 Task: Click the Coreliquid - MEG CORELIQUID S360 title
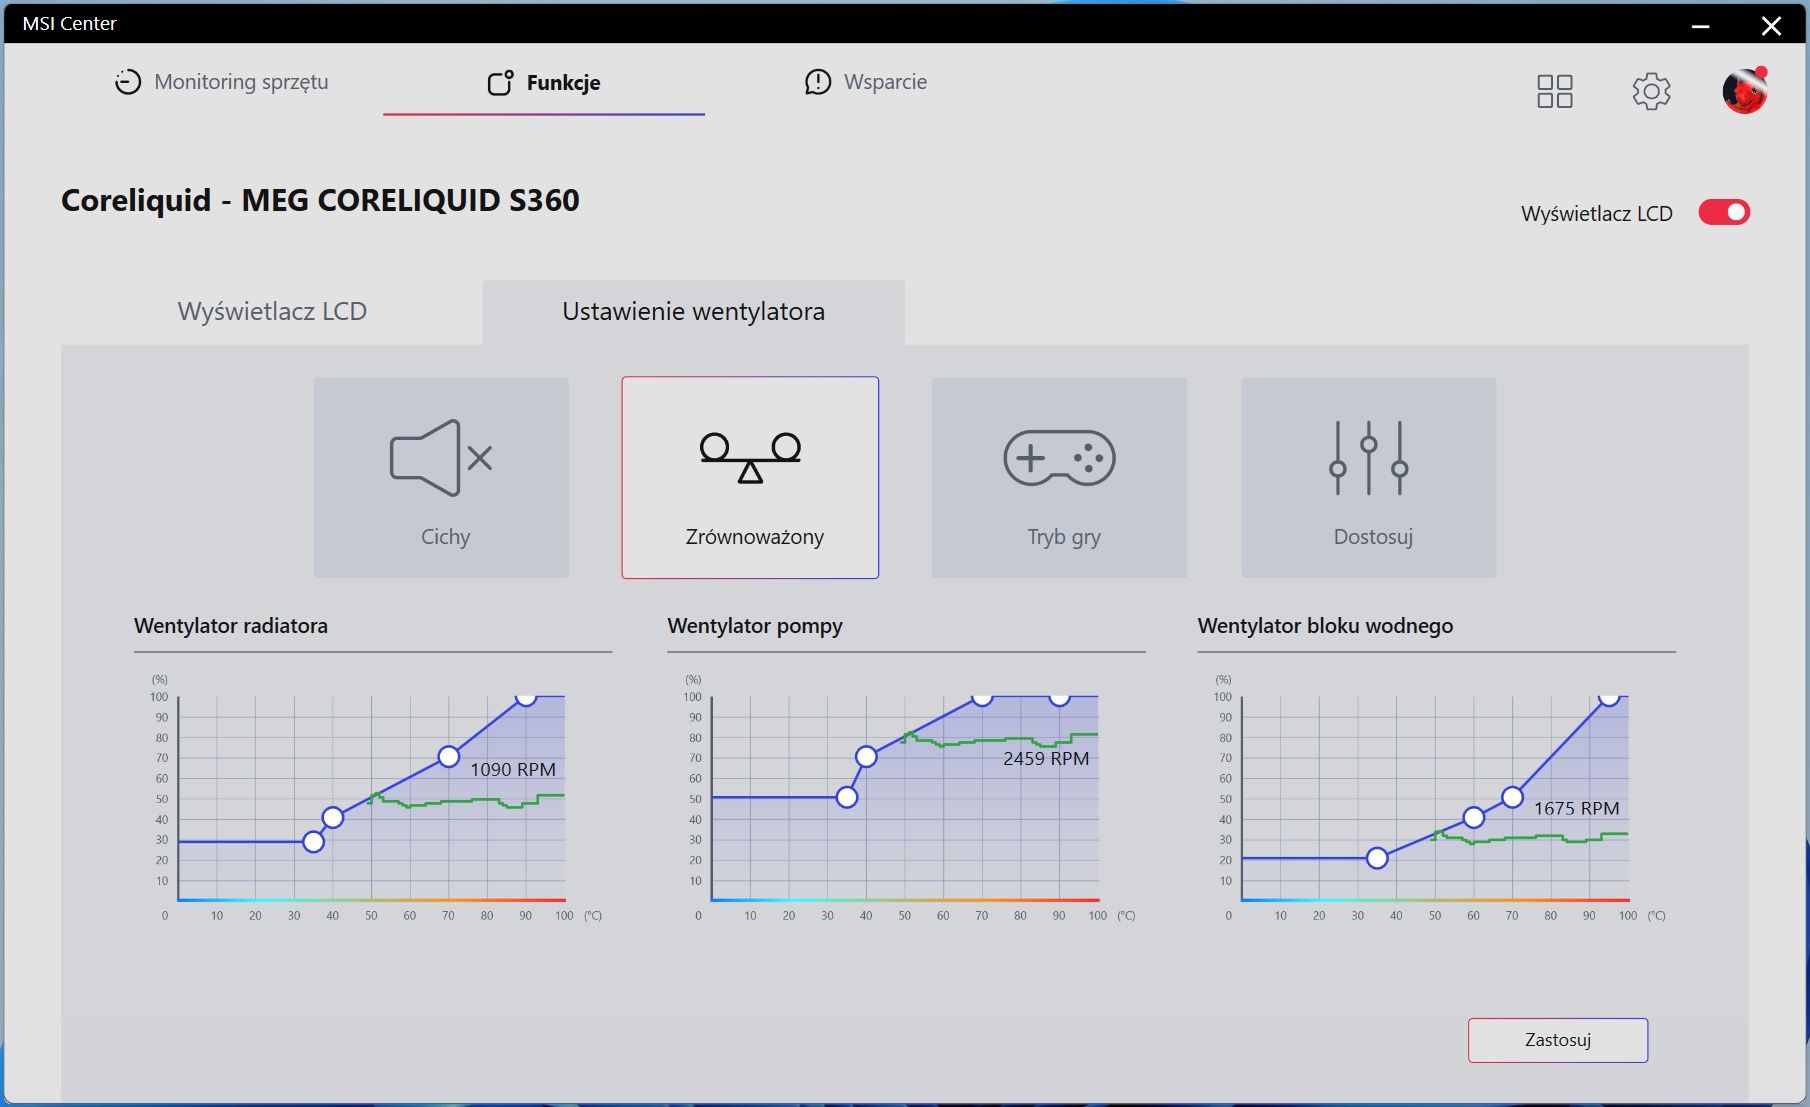320,200
